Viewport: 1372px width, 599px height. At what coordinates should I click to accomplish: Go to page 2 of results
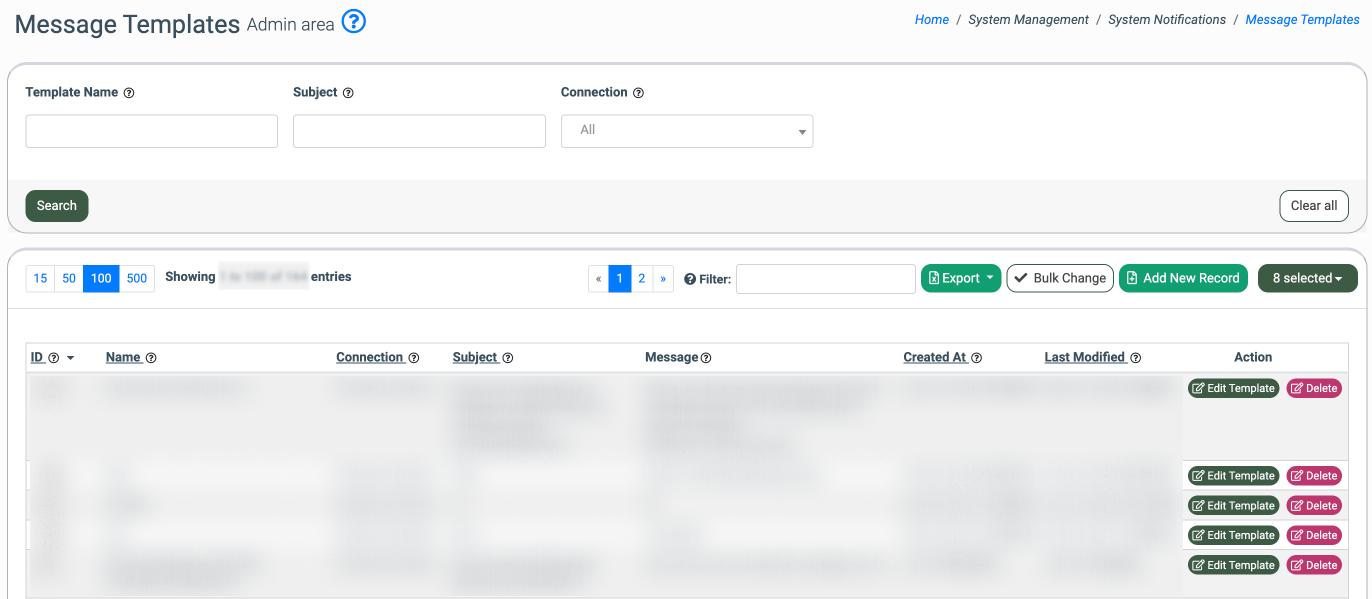(x=642, y=279)
